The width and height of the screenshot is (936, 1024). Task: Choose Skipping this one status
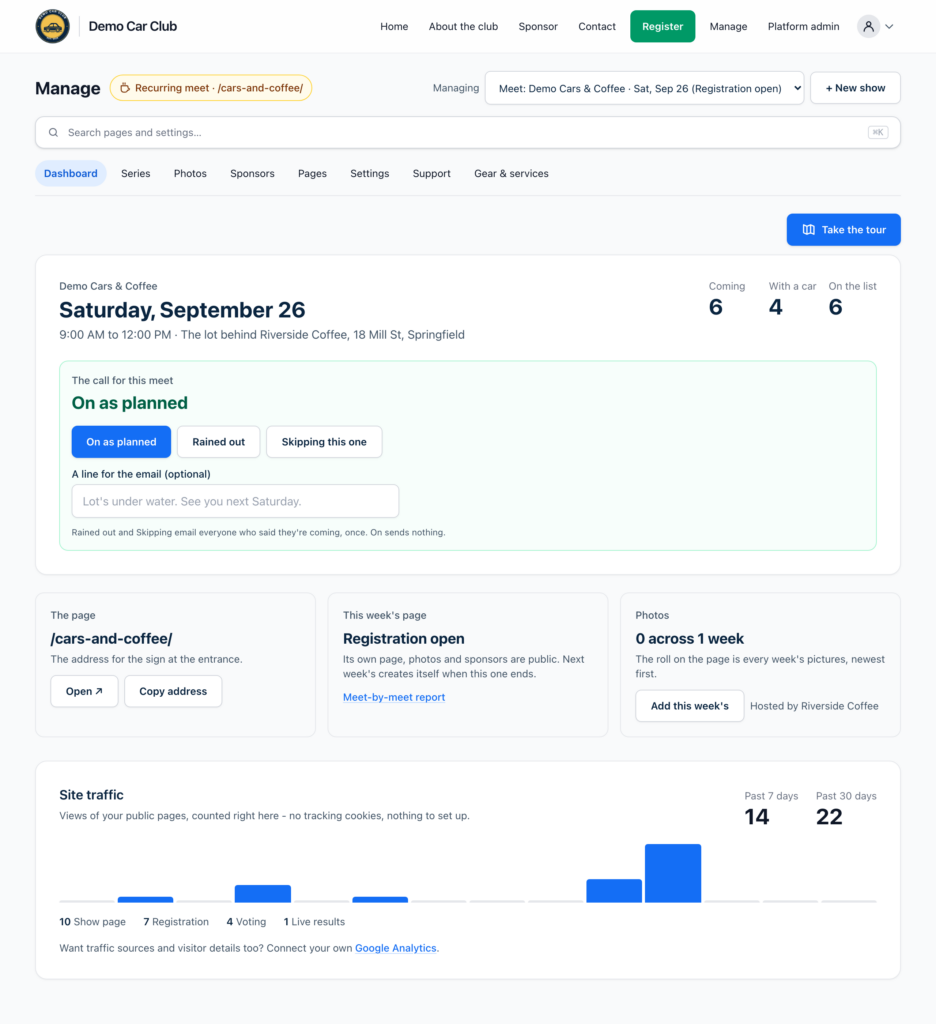[324, 442]
